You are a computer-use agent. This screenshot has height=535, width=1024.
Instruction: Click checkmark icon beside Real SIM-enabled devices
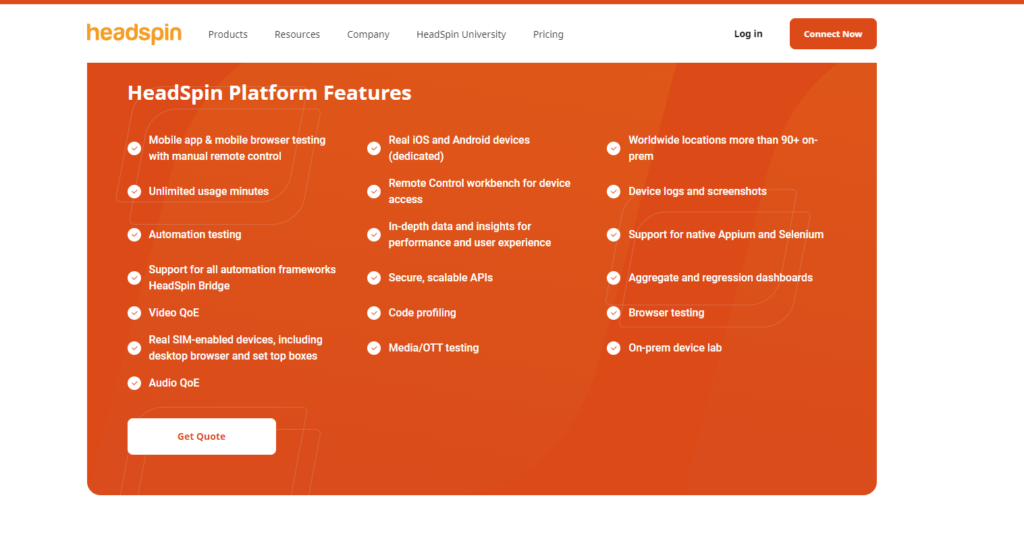(134, 348)
